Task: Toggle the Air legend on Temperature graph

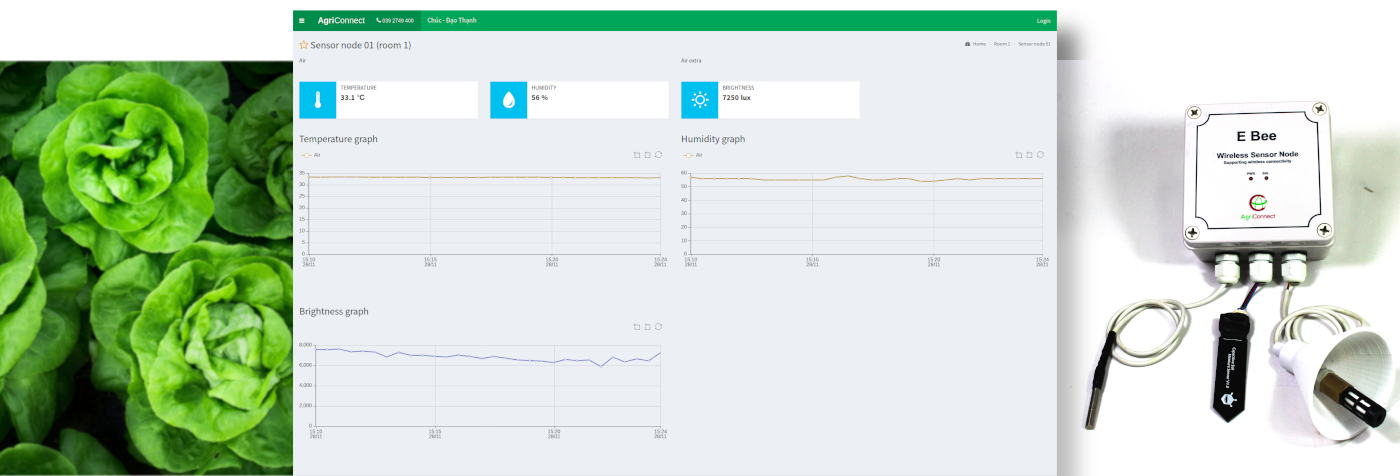Action: 311,155
